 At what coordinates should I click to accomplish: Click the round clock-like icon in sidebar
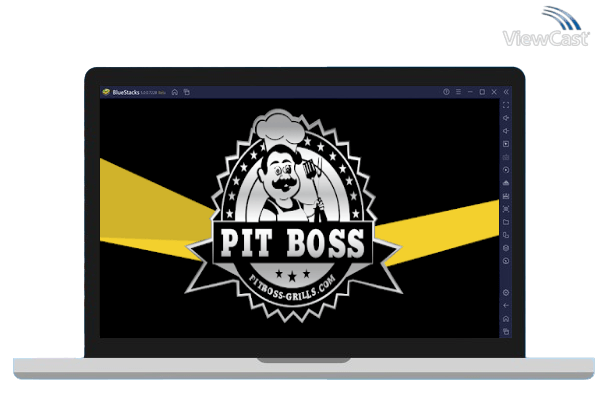point(506,261)
